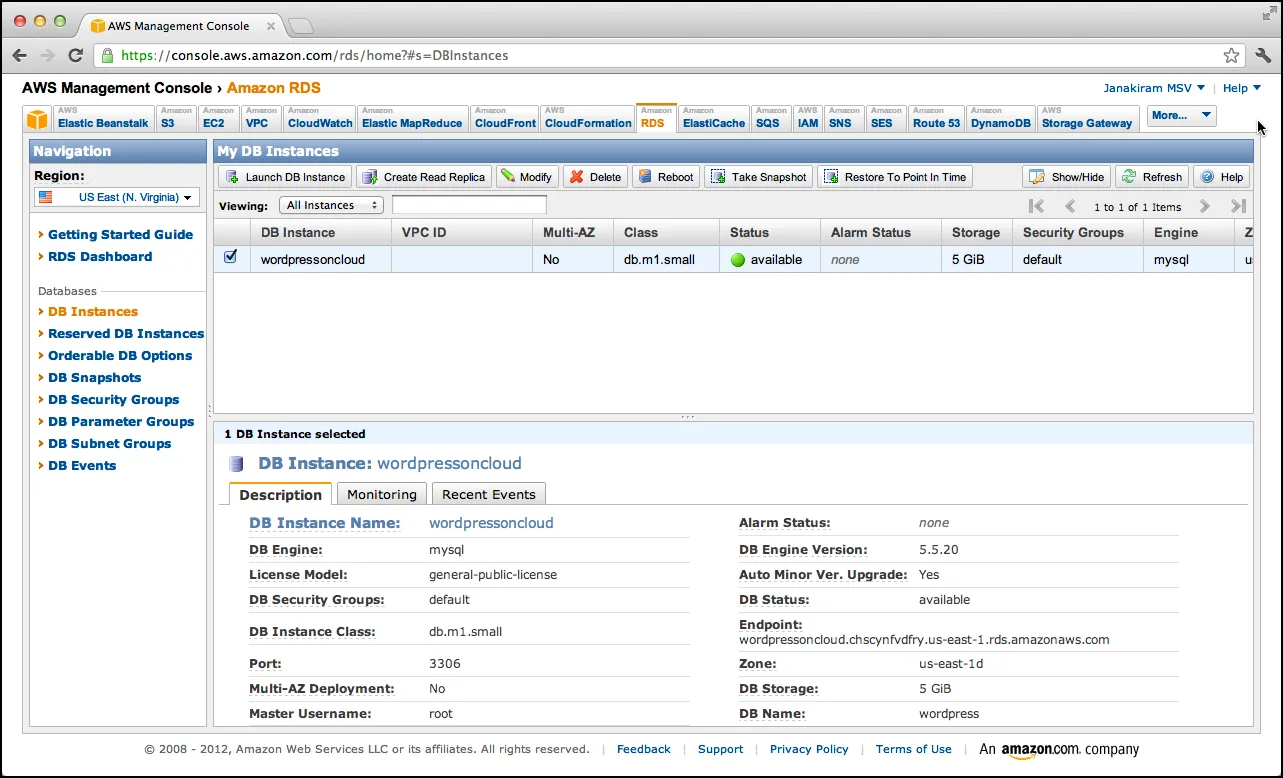
Task: Click the instance filter text field
Action: click(469, 205)
